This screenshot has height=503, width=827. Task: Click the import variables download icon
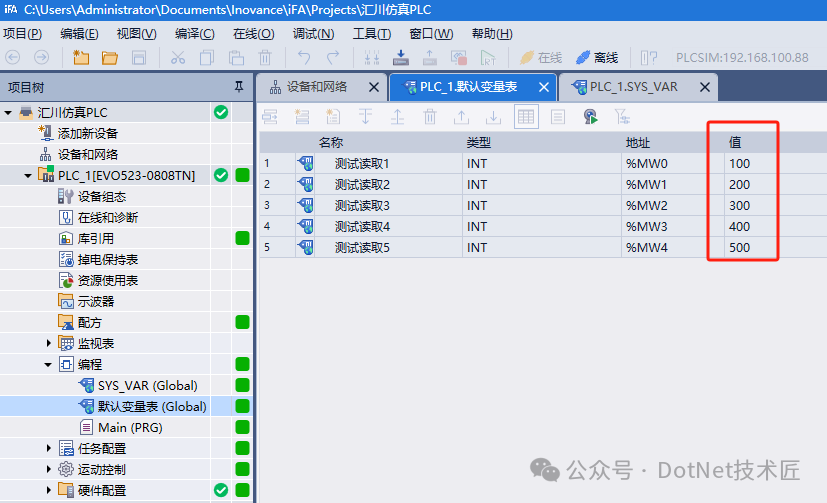click(494, 117)
